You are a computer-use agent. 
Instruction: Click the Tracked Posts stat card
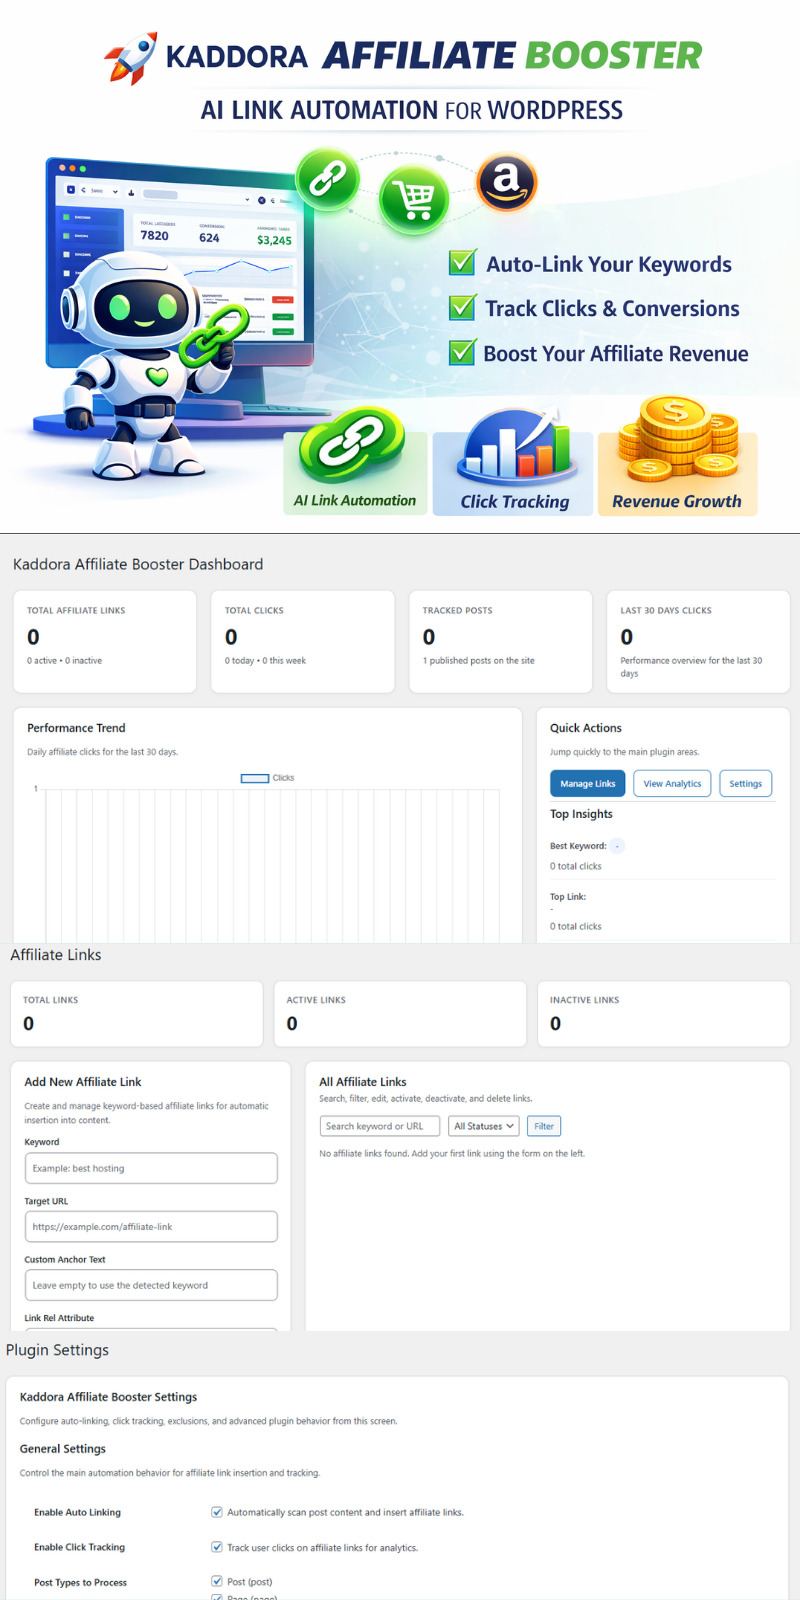pyautogui.click(x=501, y=641)
